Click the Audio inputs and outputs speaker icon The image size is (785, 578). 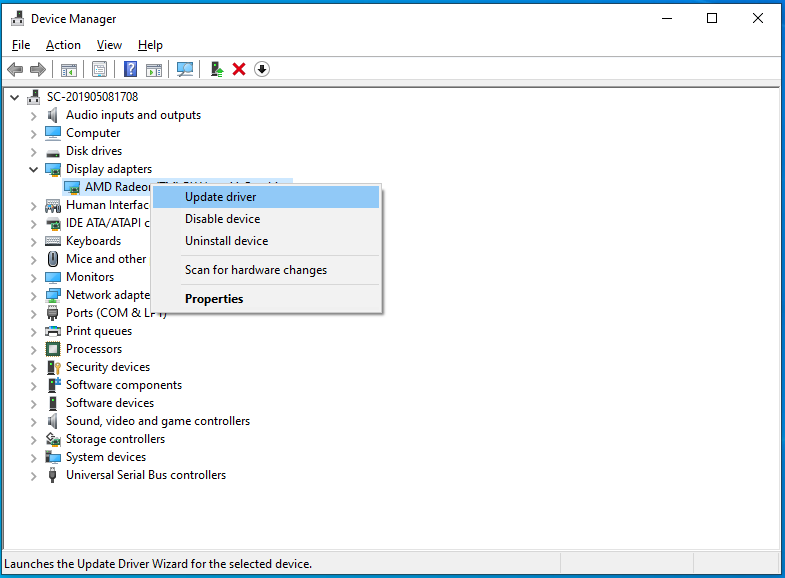point(52,115)
